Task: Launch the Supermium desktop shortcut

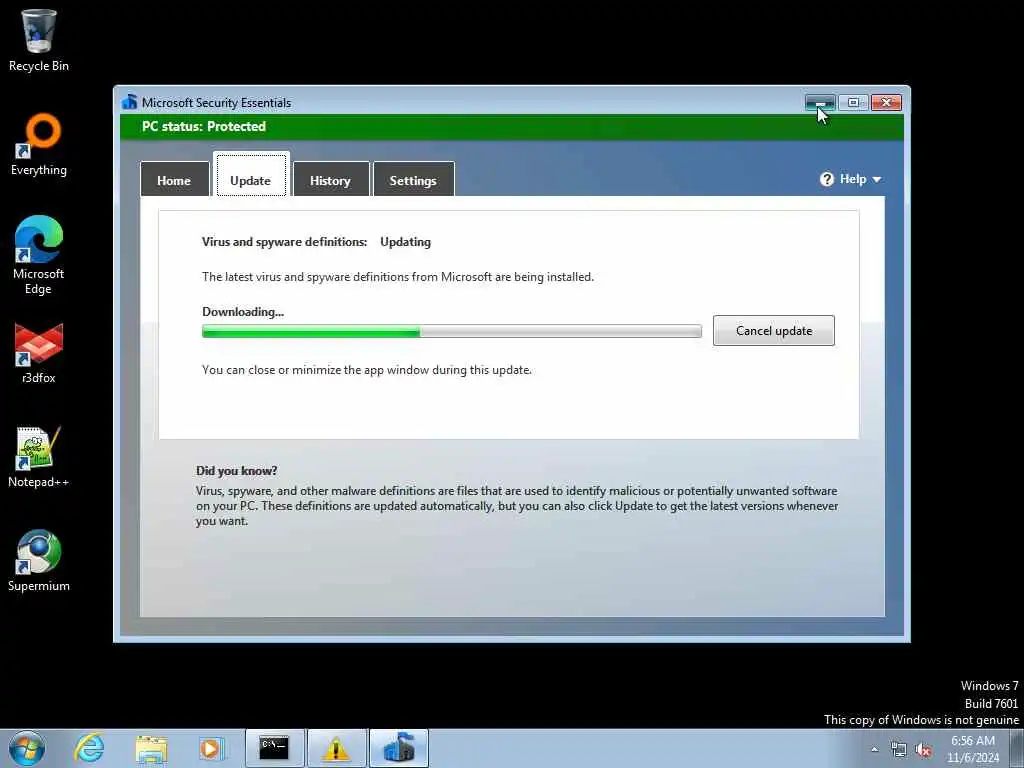Action: click(39, 560)
